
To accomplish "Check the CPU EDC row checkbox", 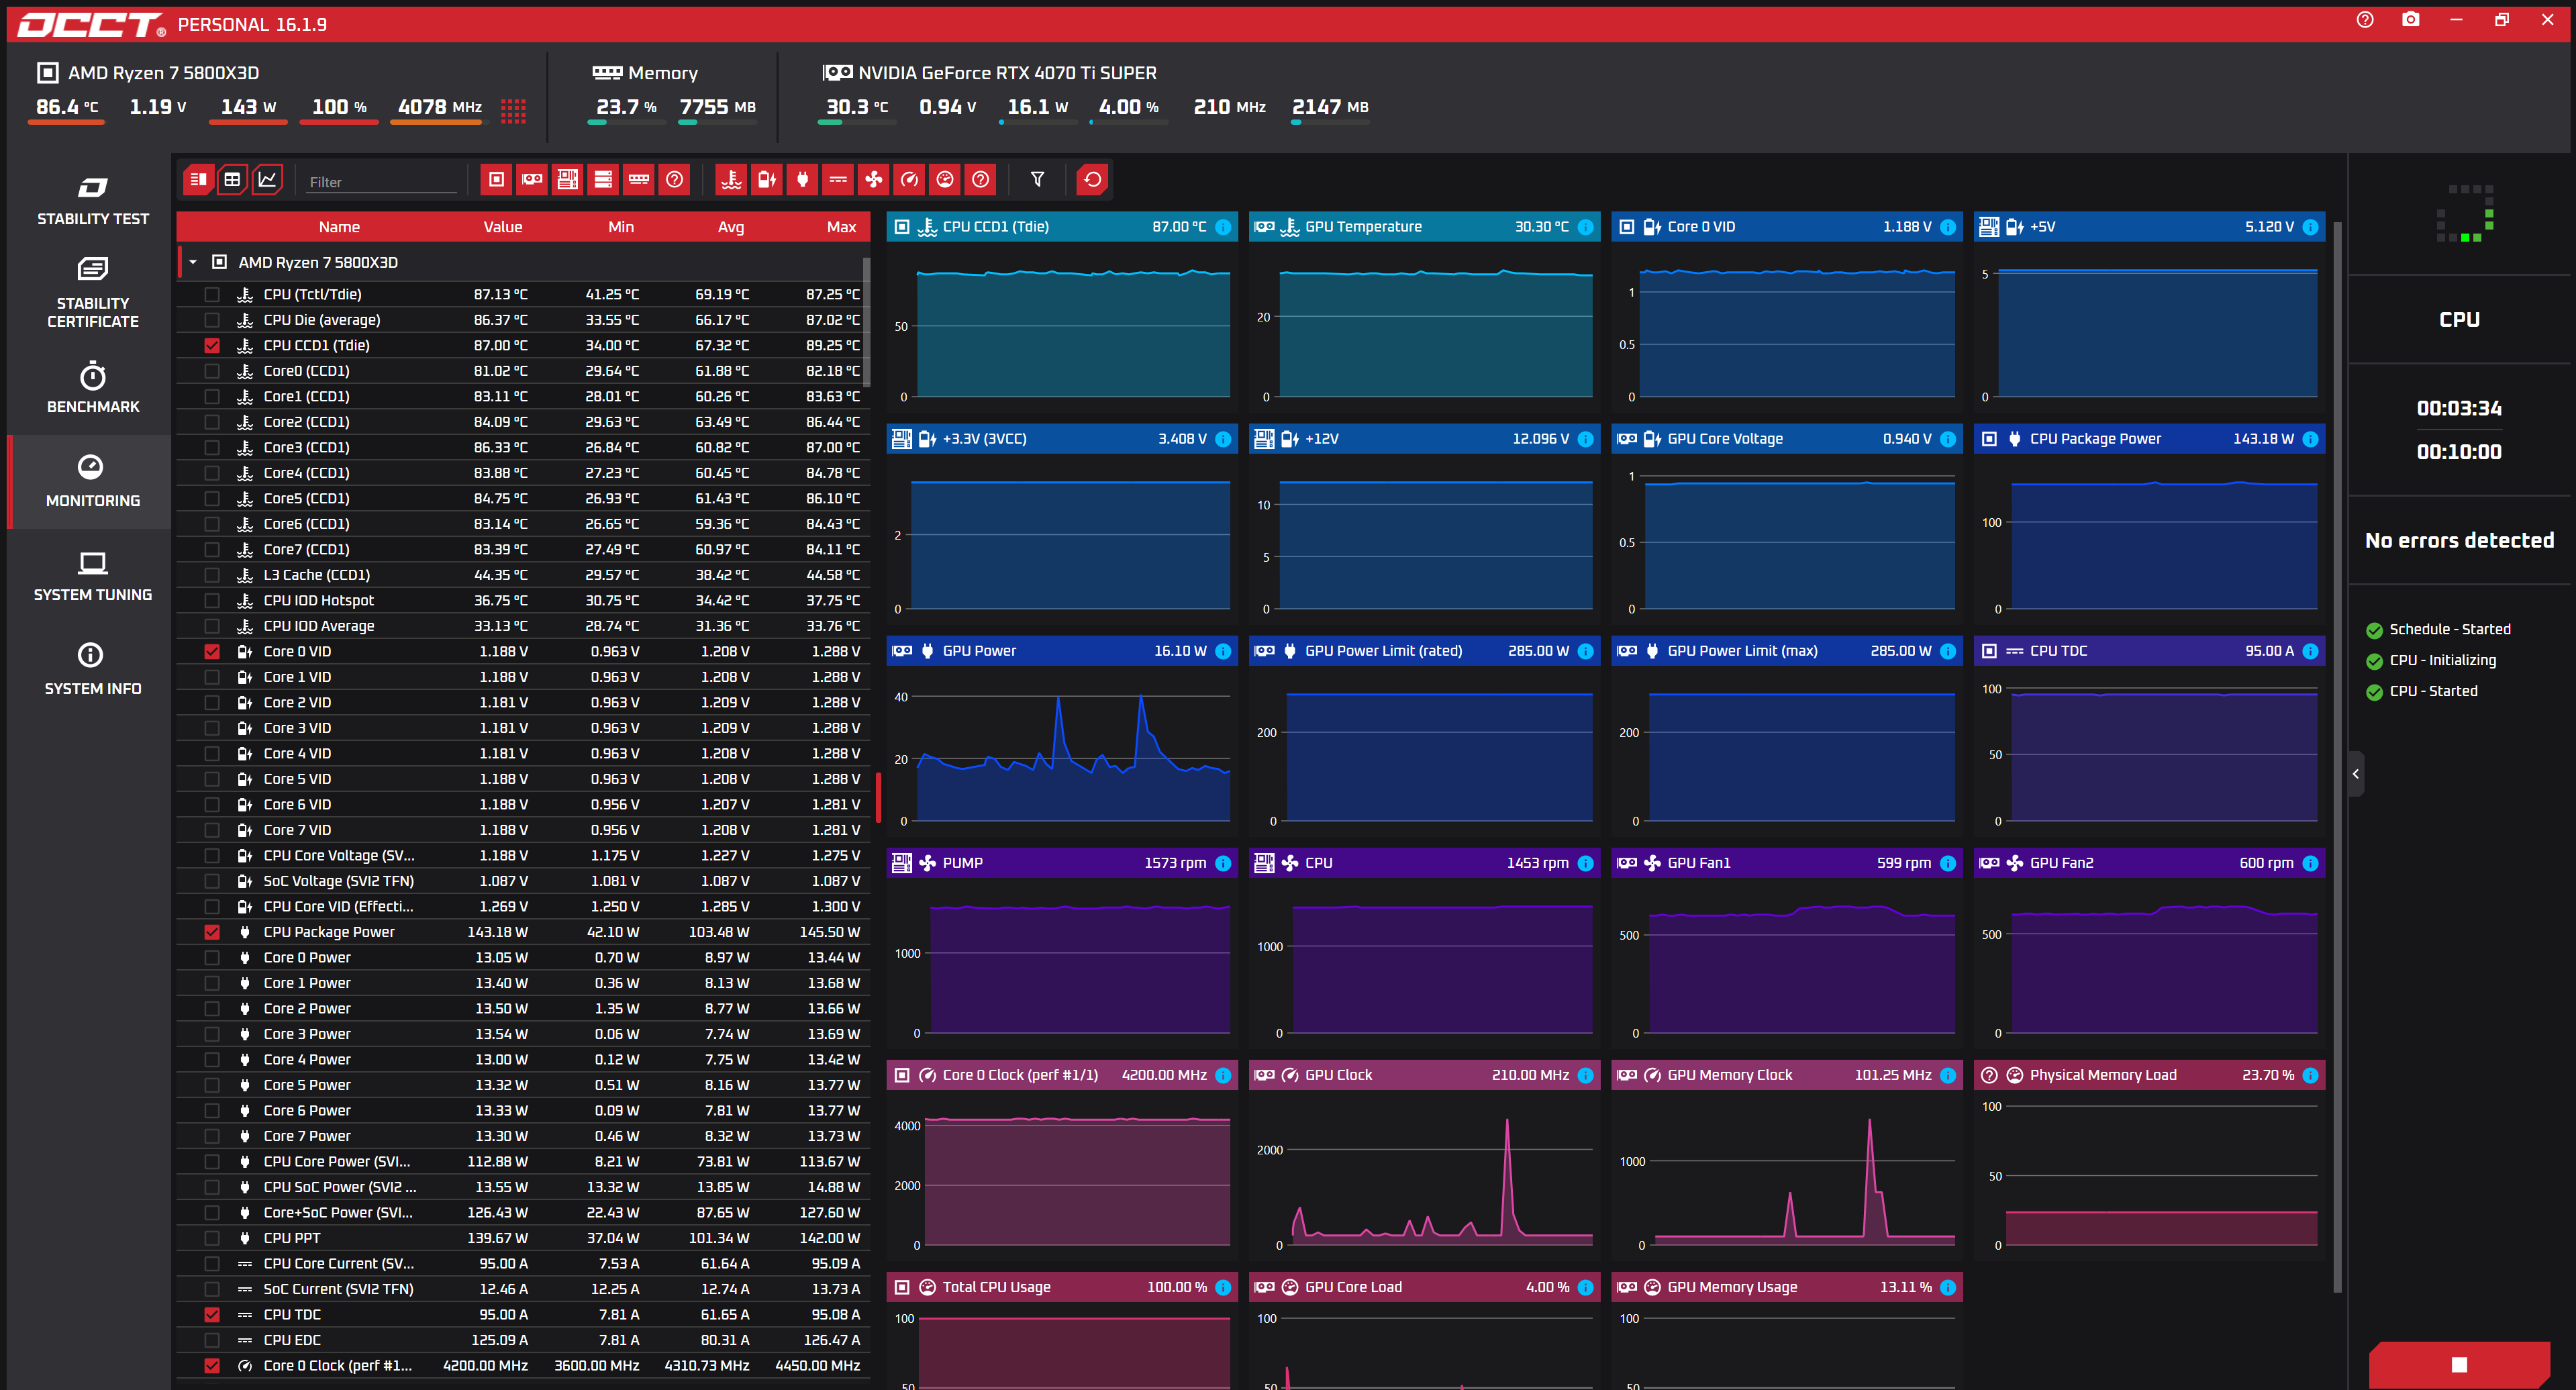I will tap(212, 1340).
